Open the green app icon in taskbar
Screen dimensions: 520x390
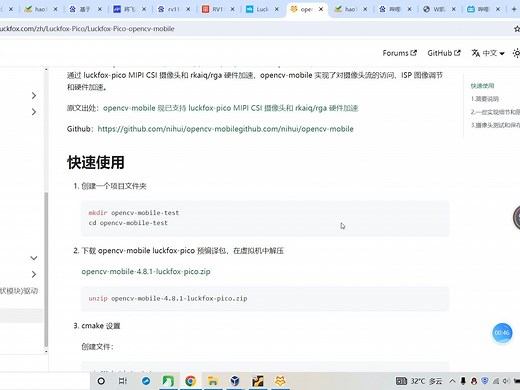pos(168,381)
